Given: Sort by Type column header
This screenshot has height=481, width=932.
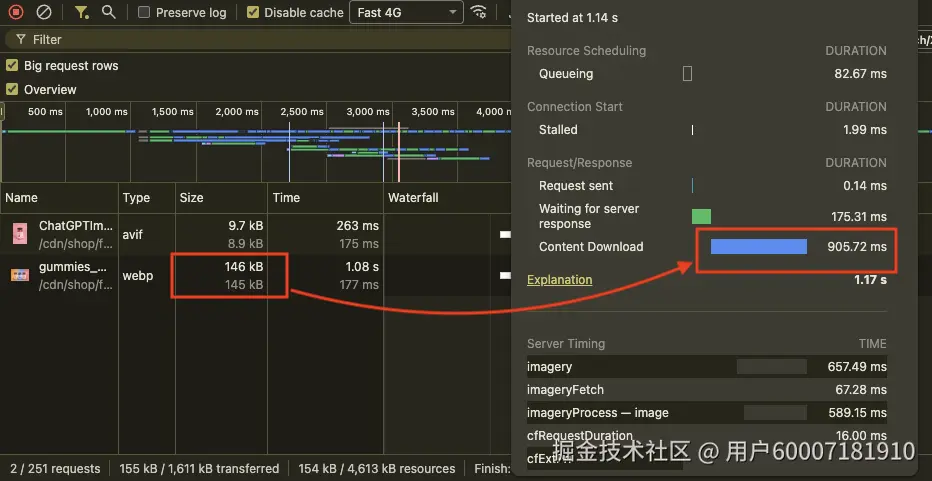Looking at the screenshot, I should click(147, 198).
